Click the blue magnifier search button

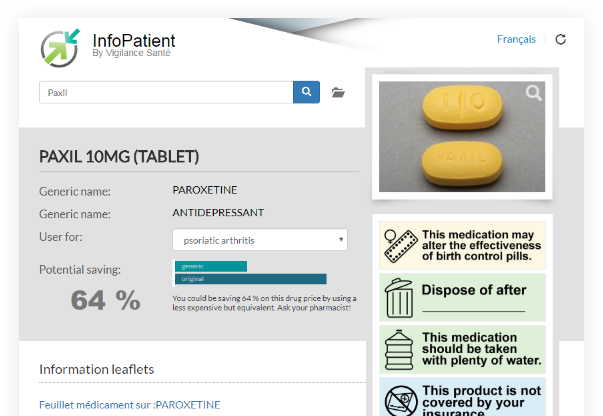306,92
